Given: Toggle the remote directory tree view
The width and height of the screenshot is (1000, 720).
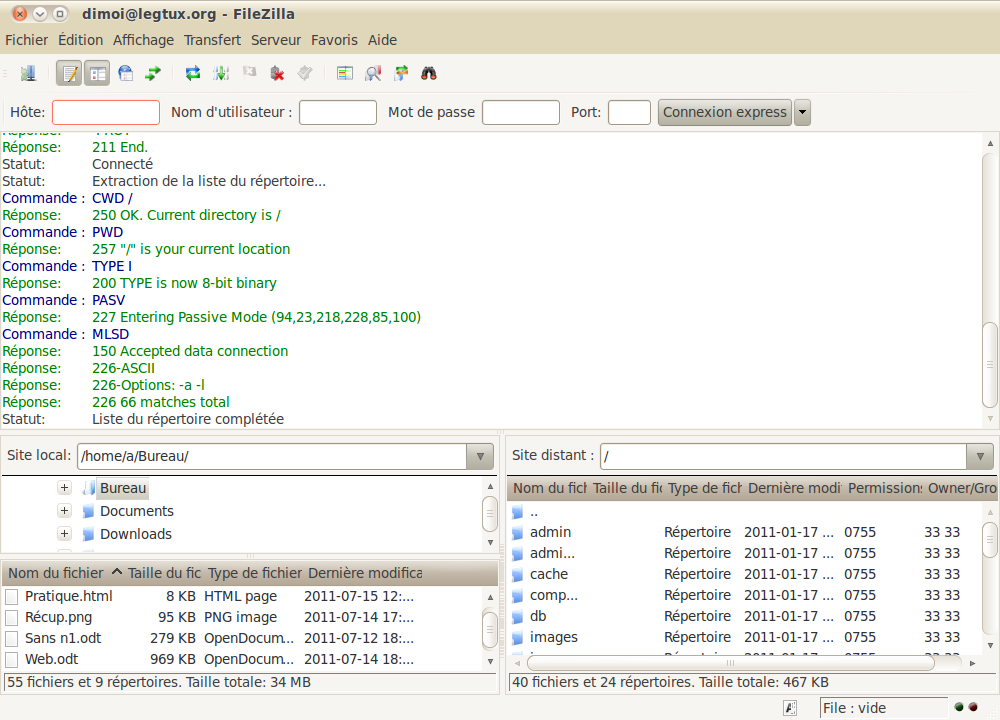Looking at the screenshot, I should tap(126, 73).
